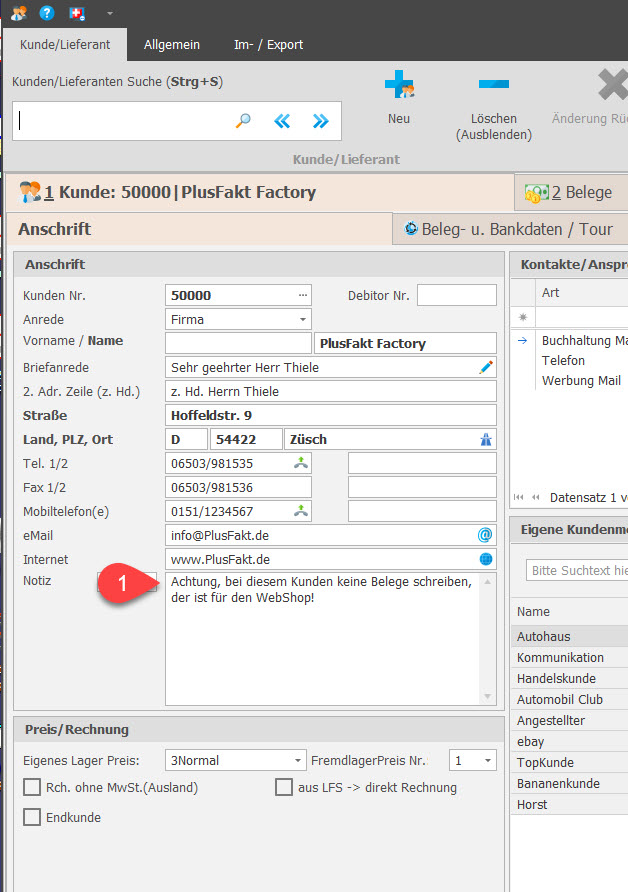Go to previous page contact navigator icon
The image size is (628, 892).
click(x=535, y=497)
